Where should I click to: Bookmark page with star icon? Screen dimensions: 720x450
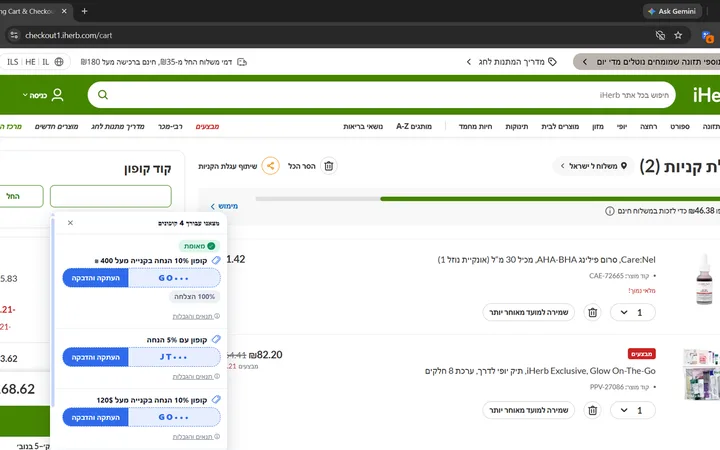click(678, 35)
